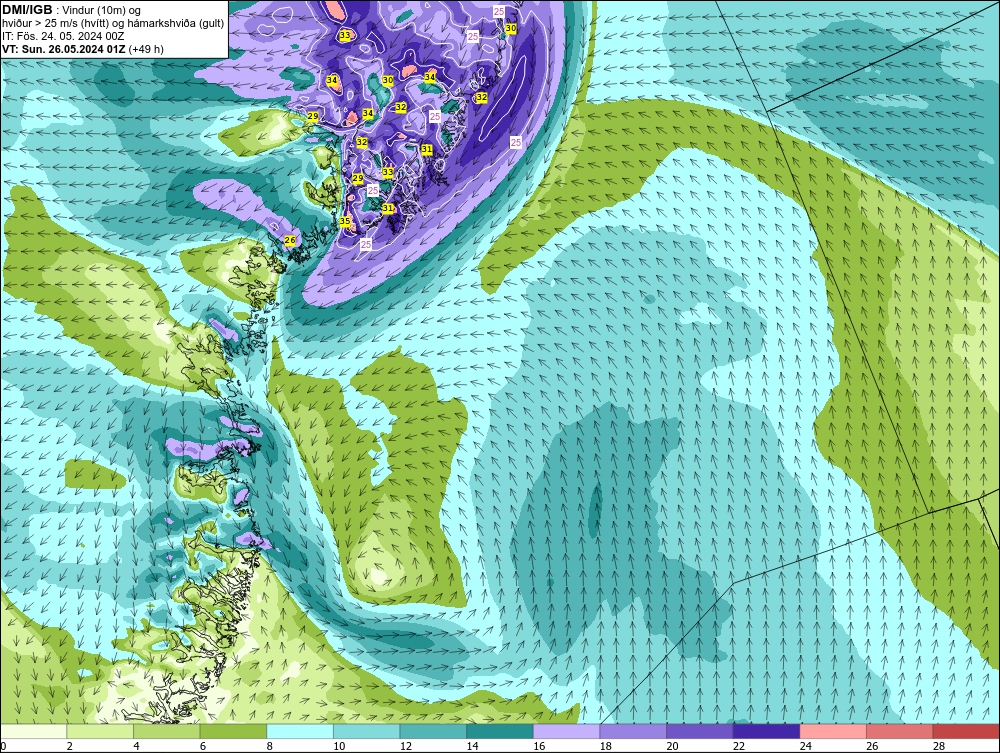Select the 20–22 m/s violet legend swatch
Screen dimensions: 1000x753
(700, 731)
